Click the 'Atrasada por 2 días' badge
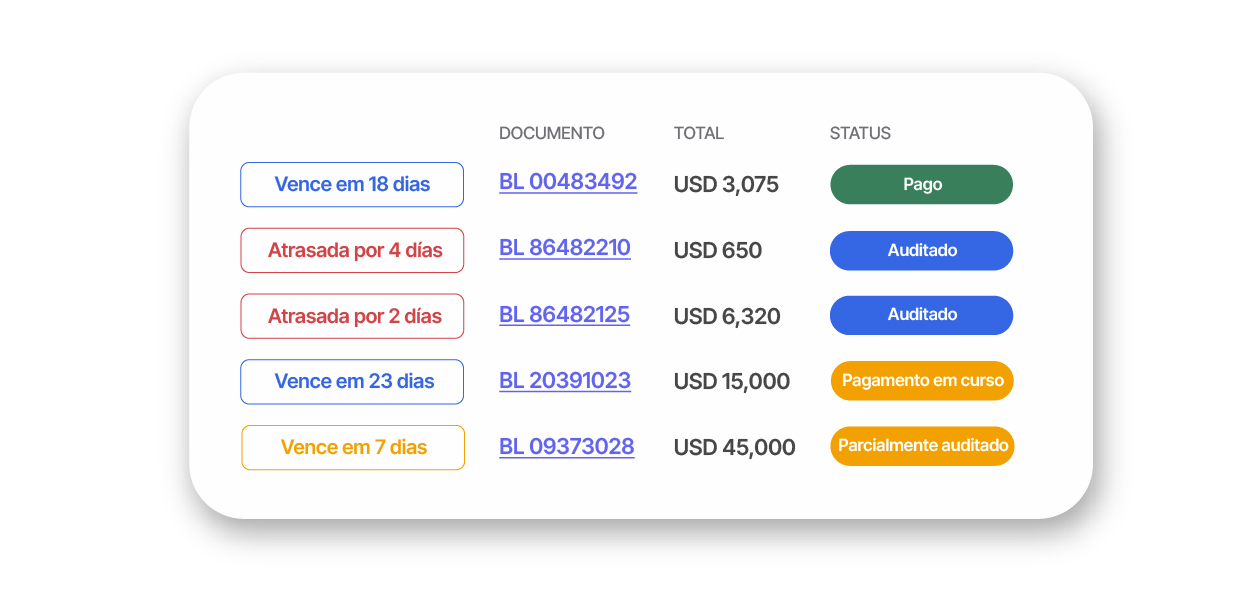Screen dimensions: 1260x604 pos(352,317)
